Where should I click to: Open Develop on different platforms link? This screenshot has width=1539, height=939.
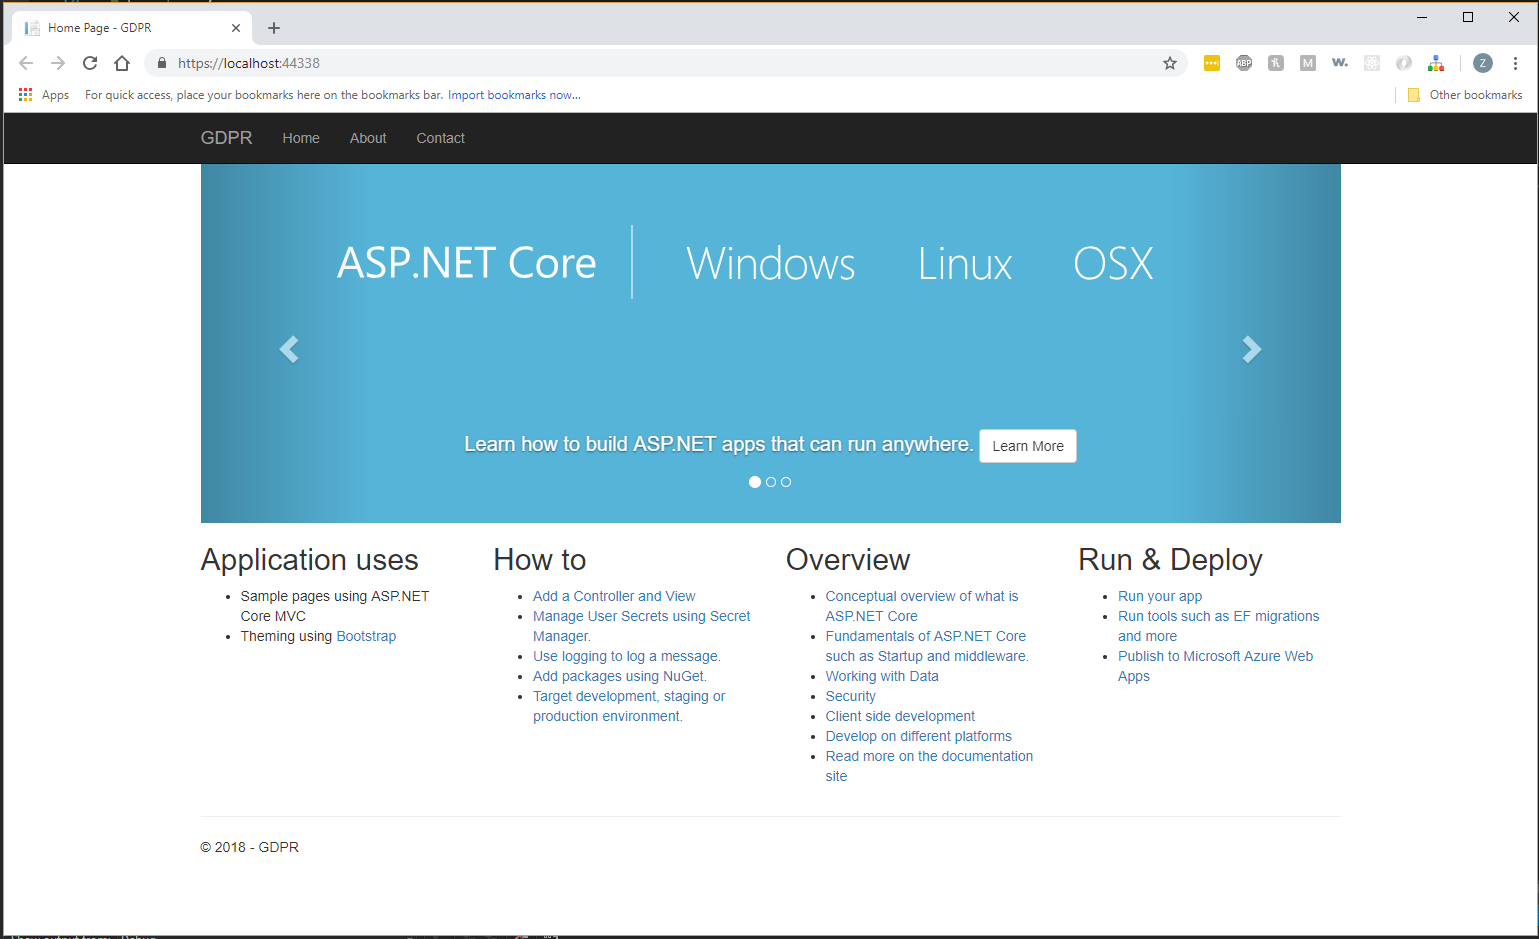(919, 736)
